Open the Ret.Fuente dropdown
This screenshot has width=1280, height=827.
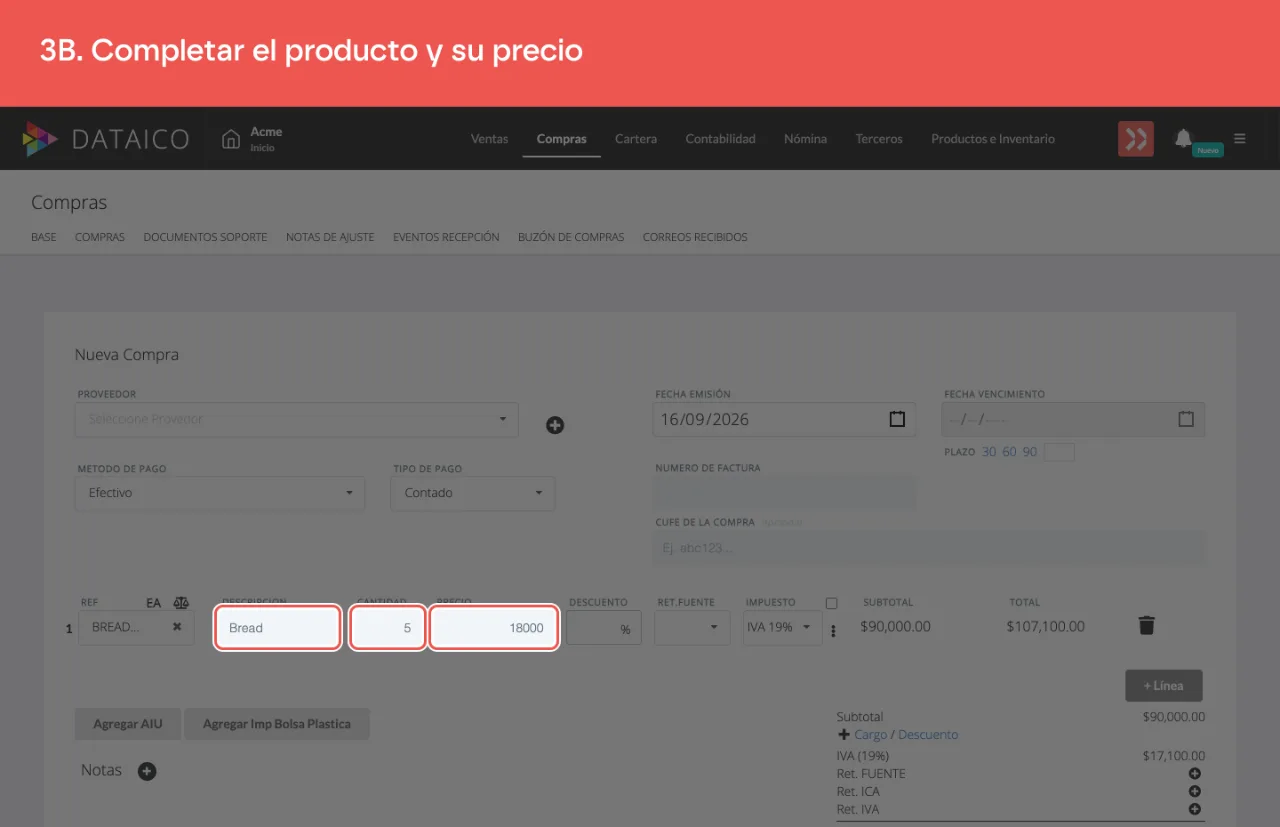point(692,628)
